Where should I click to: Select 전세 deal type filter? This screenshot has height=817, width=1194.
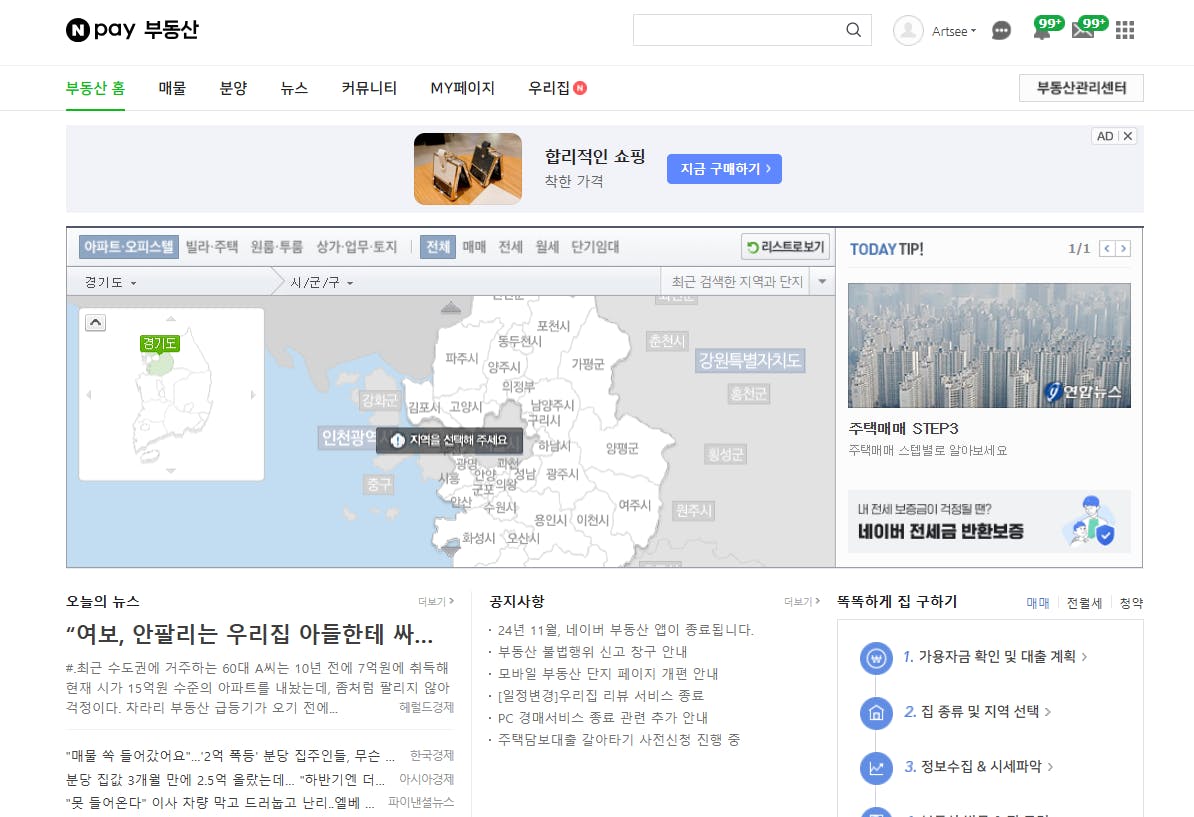(x=510, y=247)
